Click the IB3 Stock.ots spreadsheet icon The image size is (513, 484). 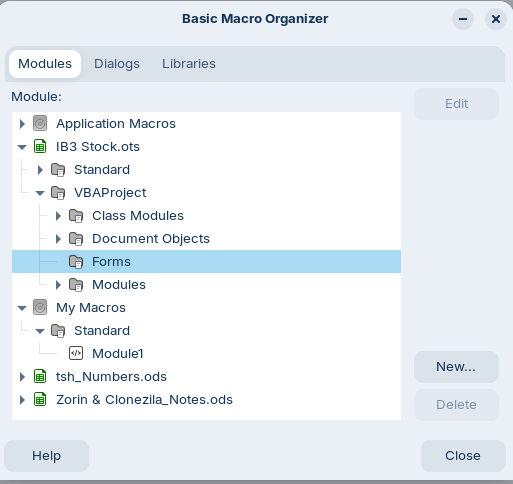40,147
